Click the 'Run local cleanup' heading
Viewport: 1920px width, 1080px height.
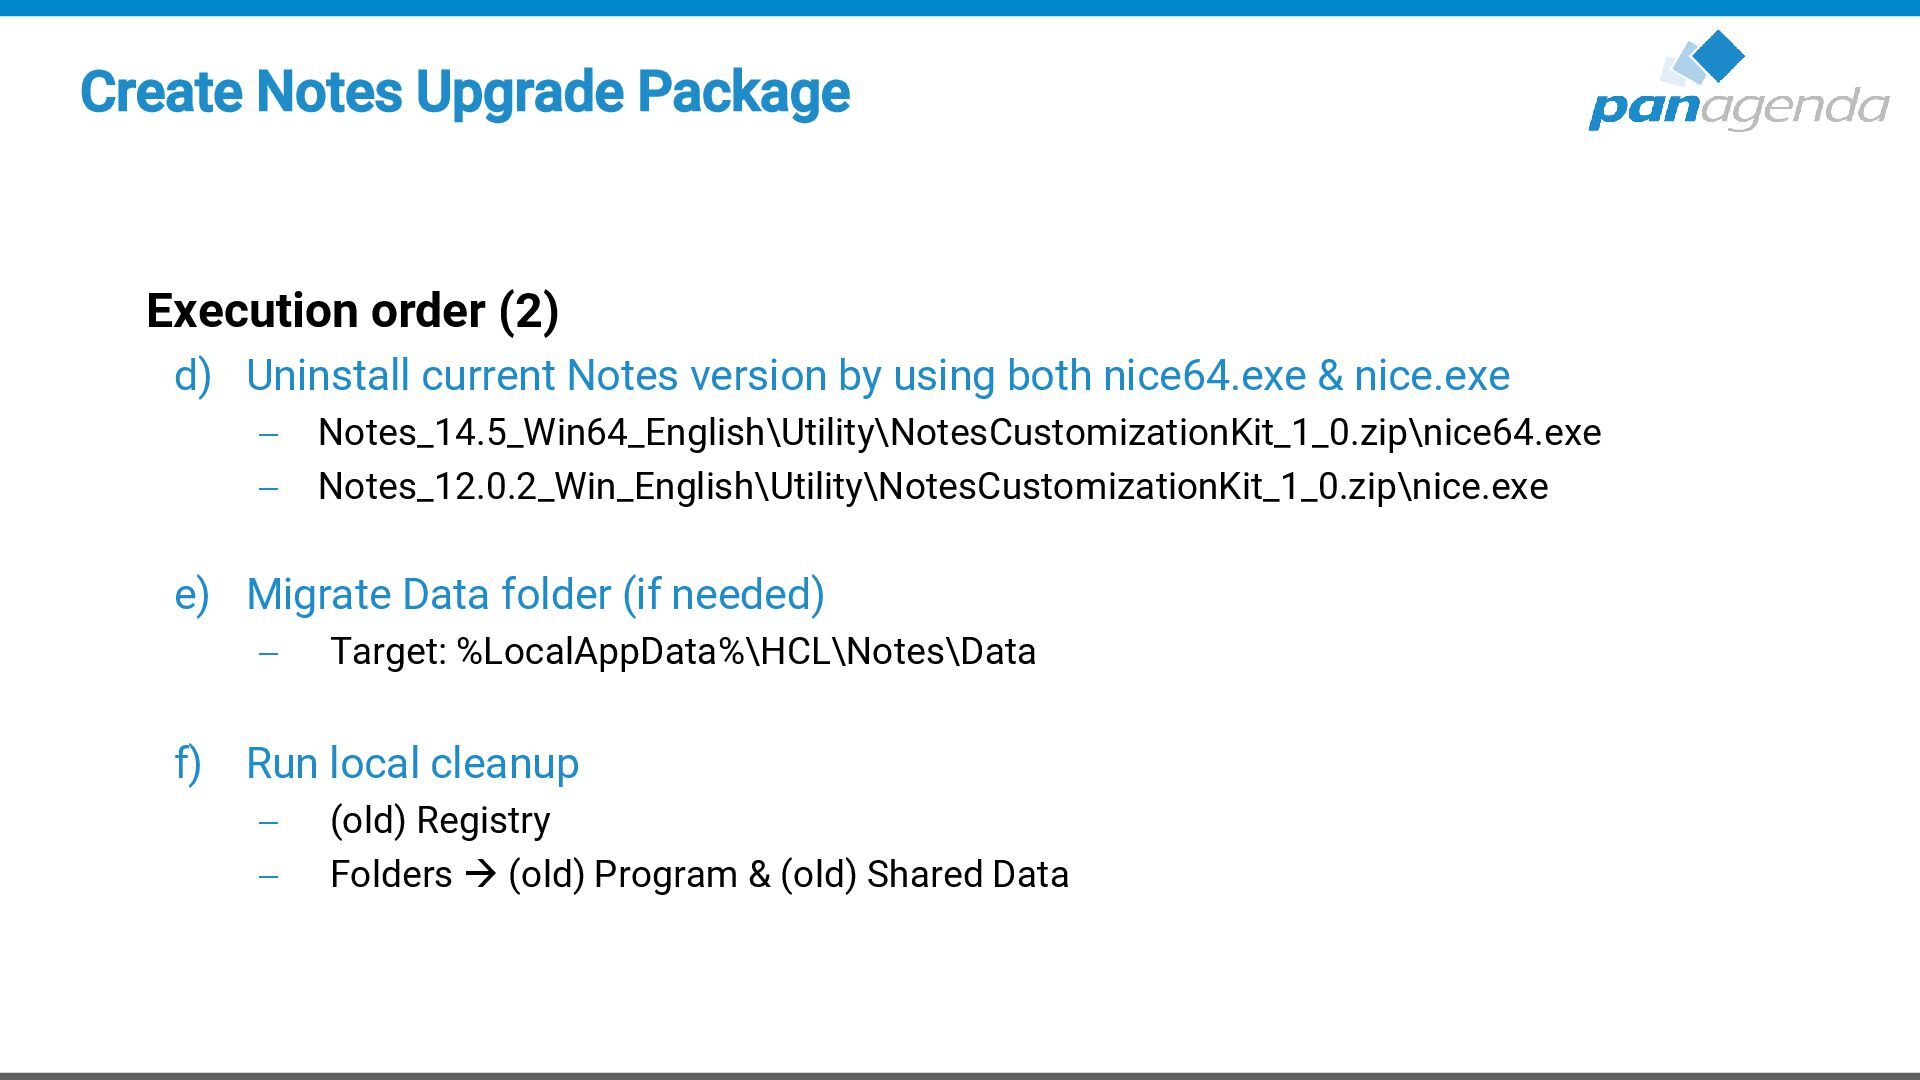(x=412, y=764)
